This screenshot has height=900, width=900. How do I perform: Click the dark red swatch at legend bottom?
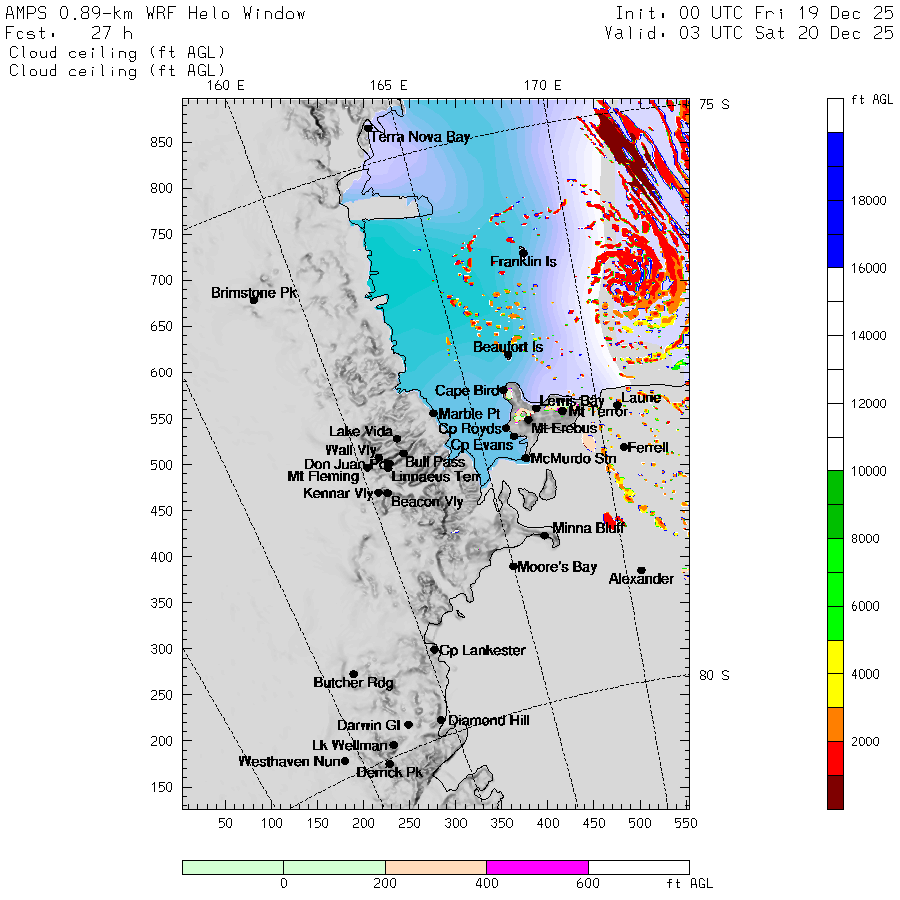pos(835,791)
